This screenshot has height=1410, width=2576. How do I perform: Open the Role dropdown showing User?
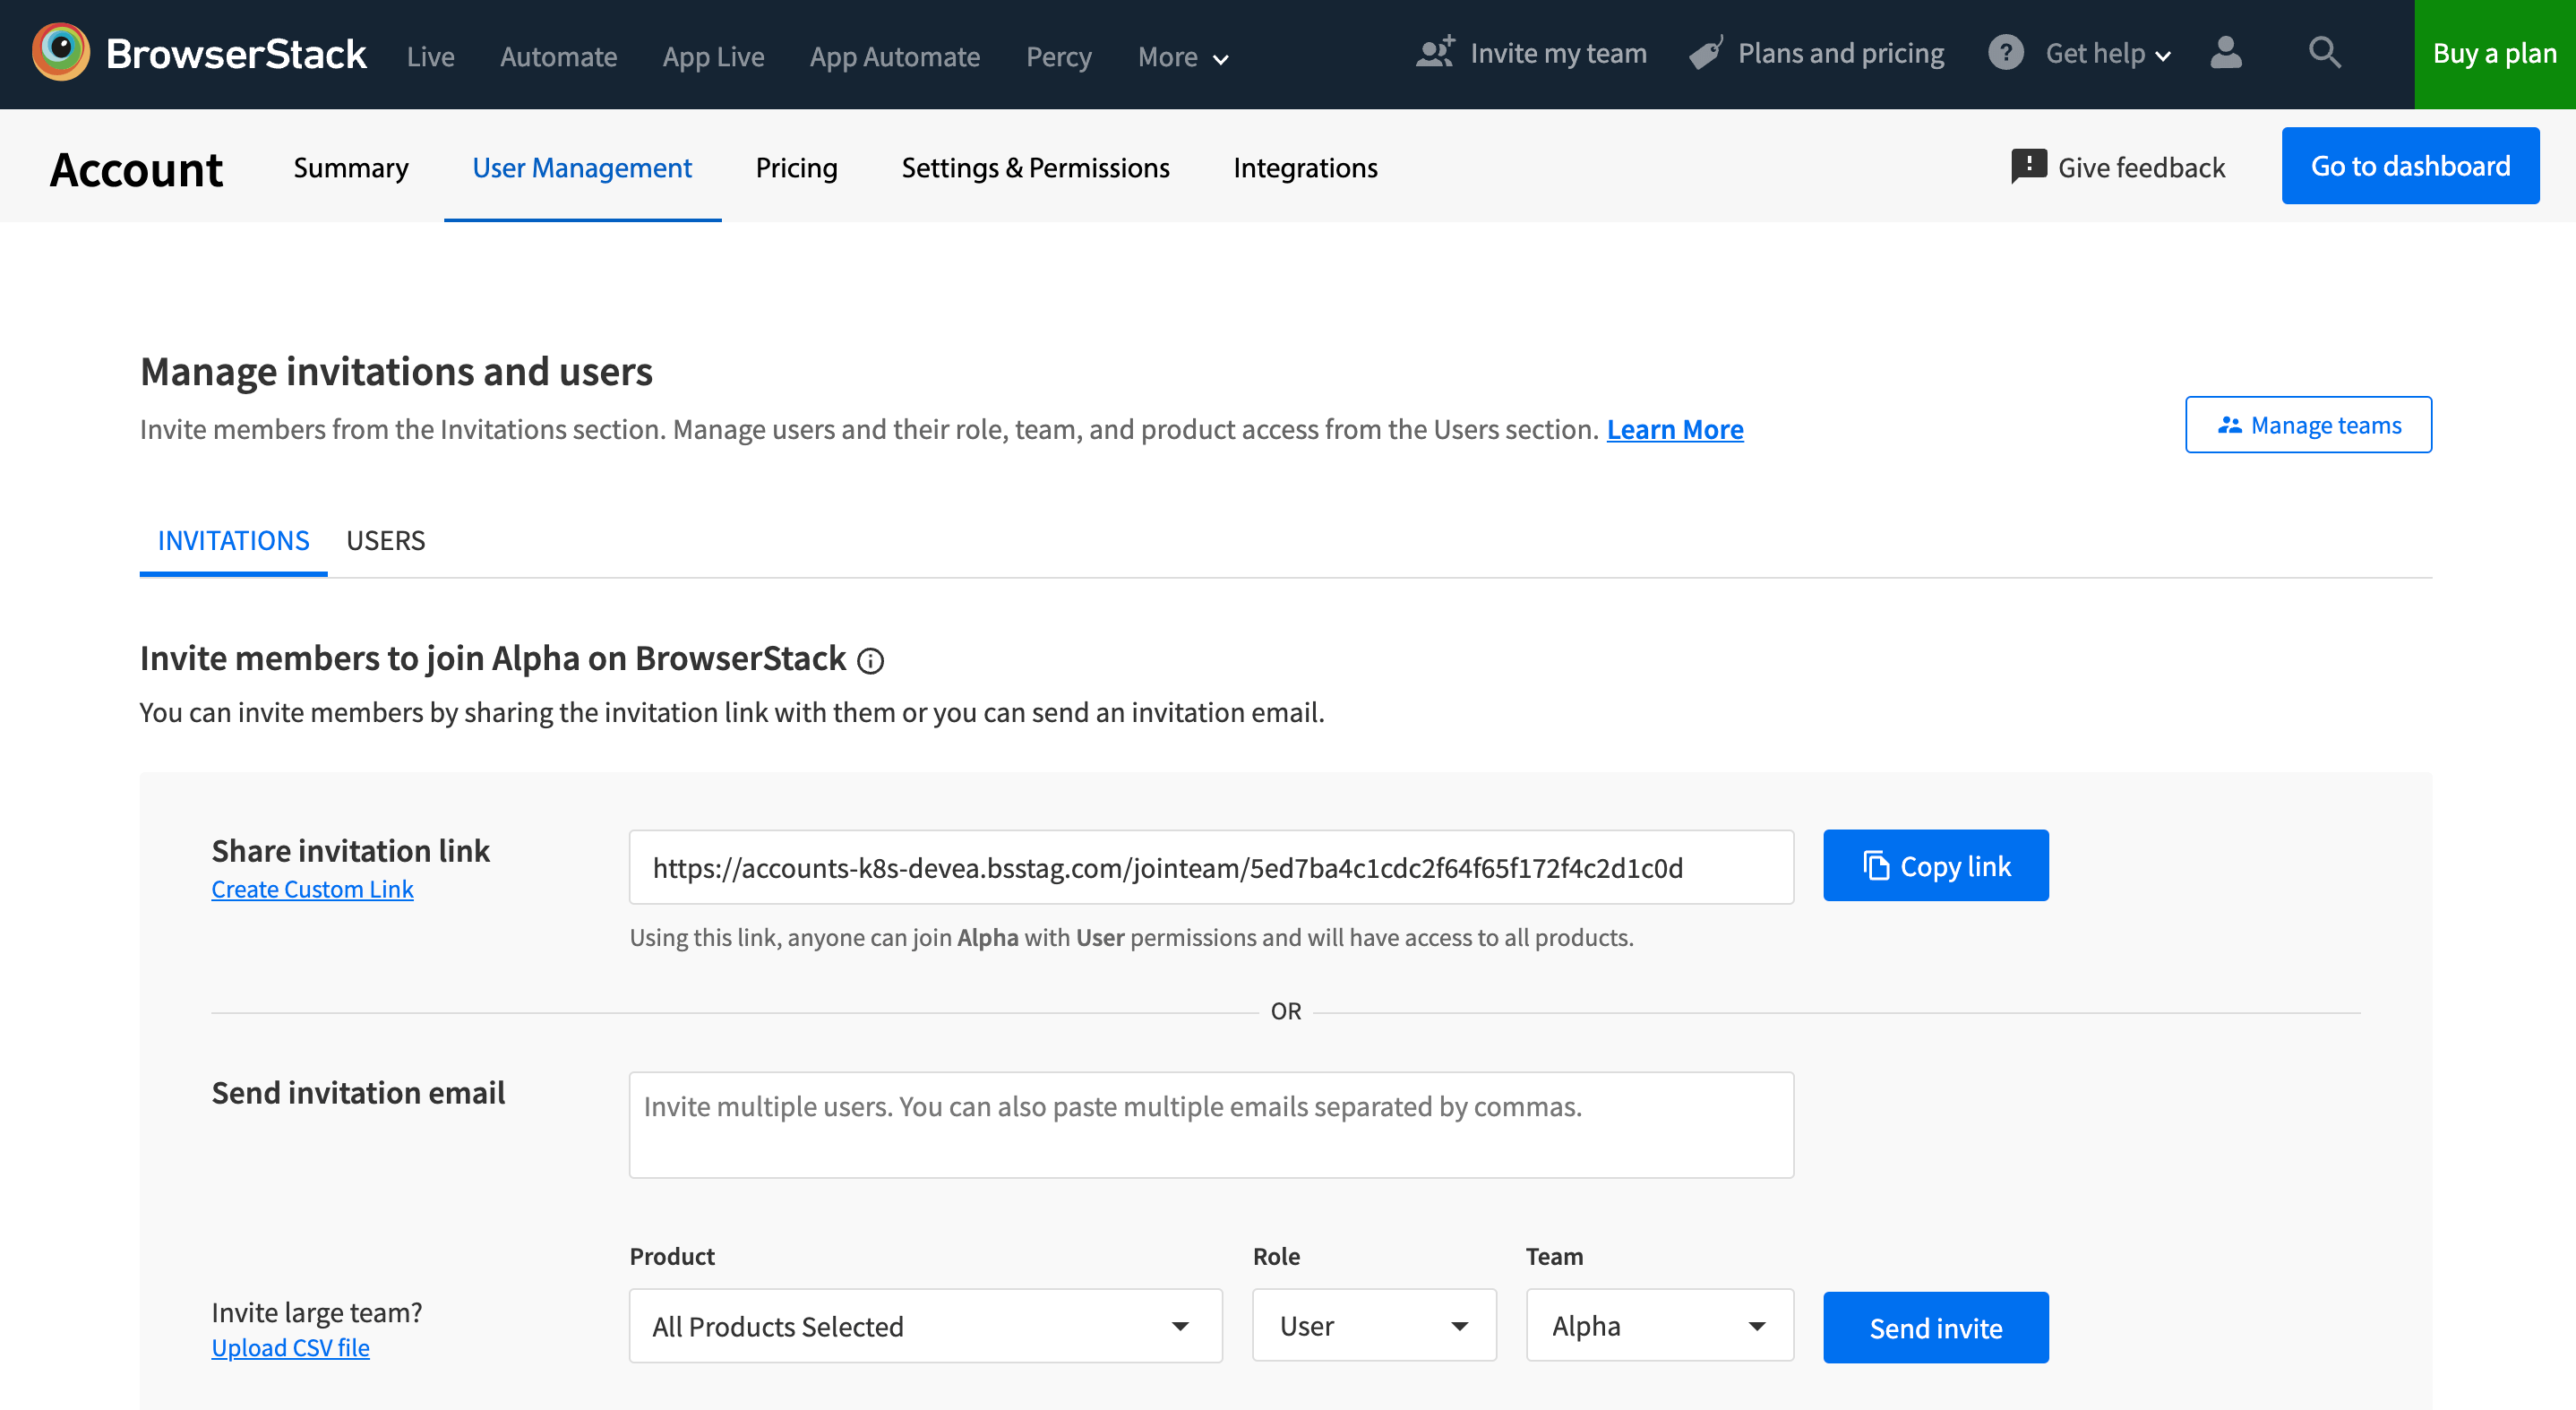[1373, 1325]
